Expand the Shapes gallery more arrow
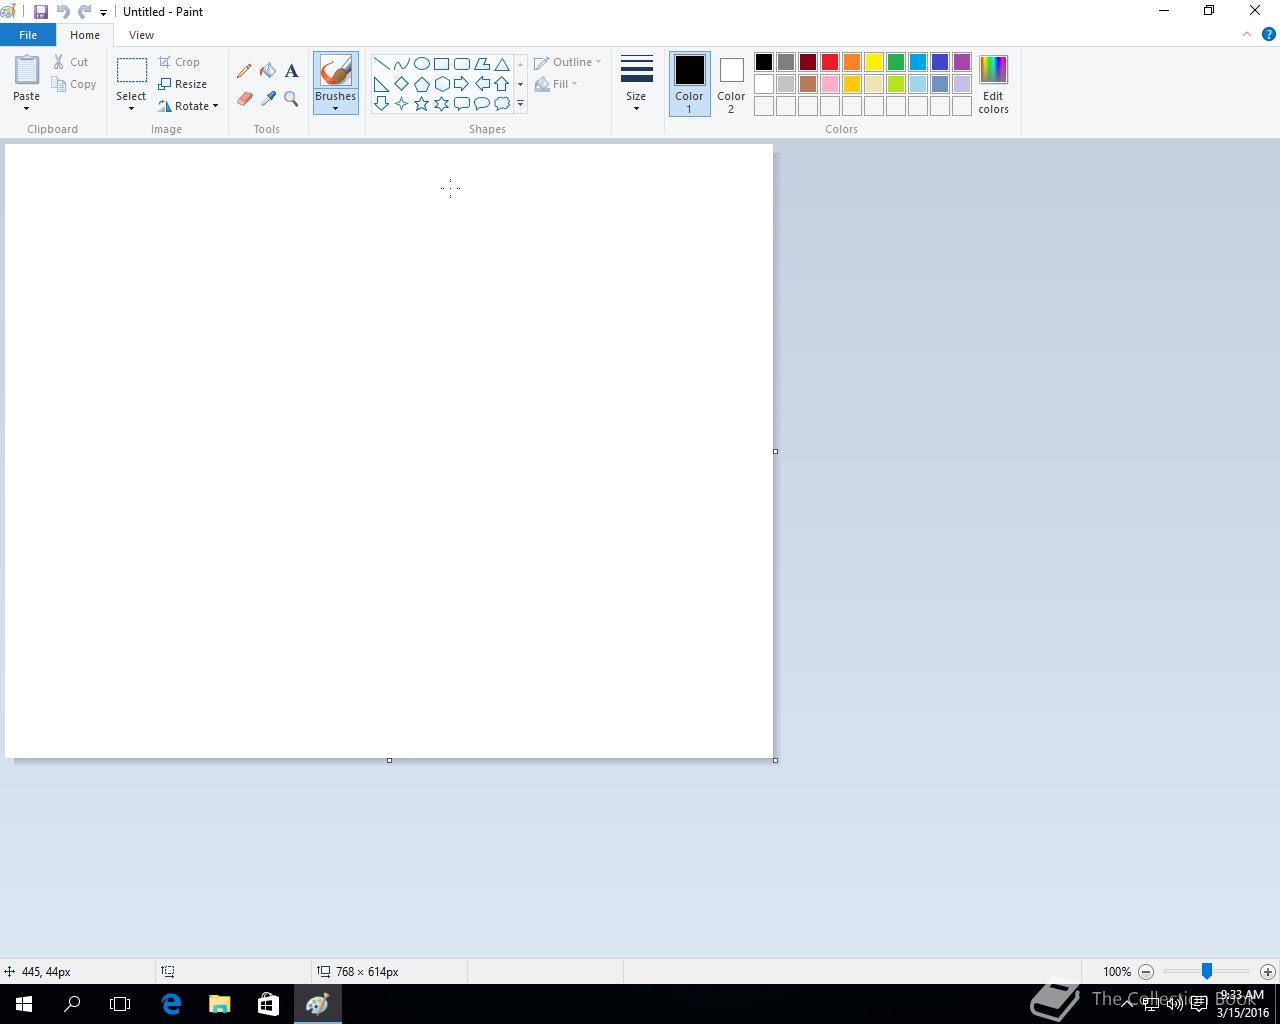Viewport: 1280px width, 1024px height. tap(520, 103)
